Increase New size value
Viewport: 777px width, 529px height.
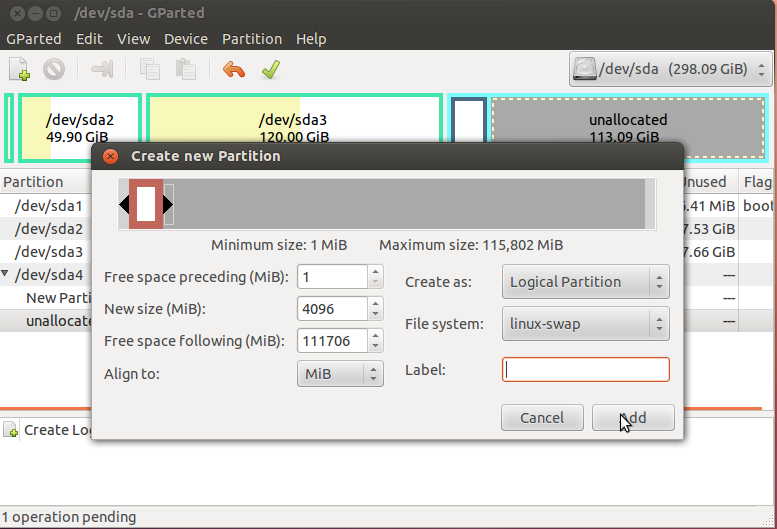[375, 303]
